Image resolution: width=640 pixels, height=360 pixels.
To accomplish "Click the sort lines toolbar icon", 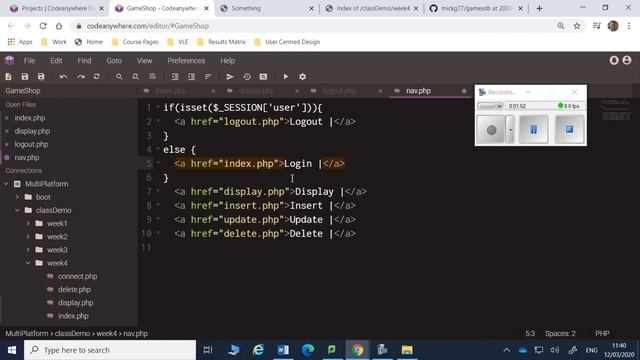I will point(208,77).
